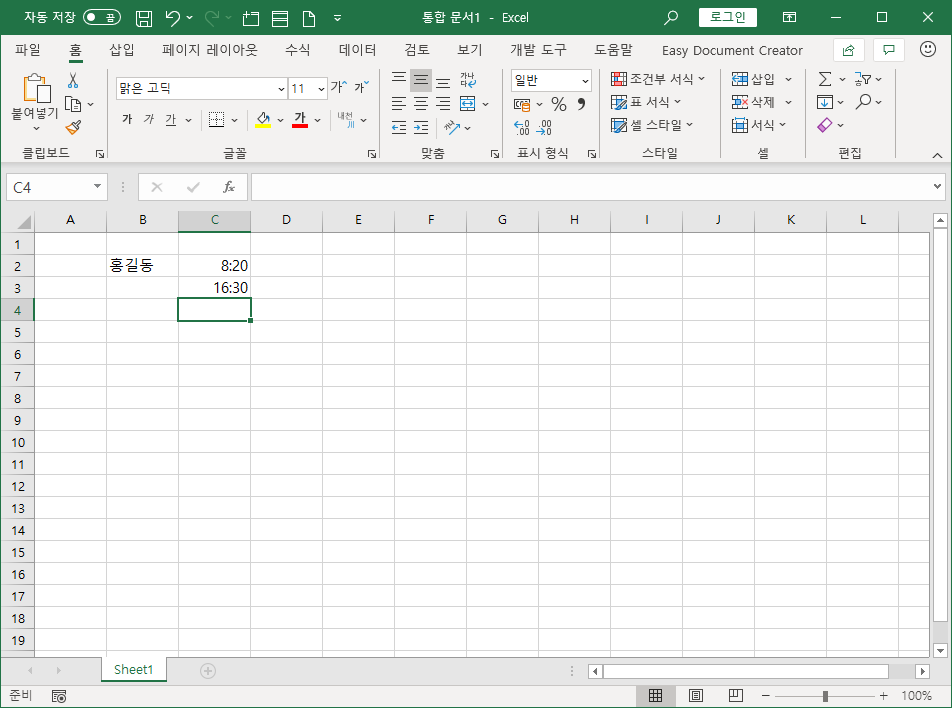
Task: Switch to the Insert tab
Action: 121,50
